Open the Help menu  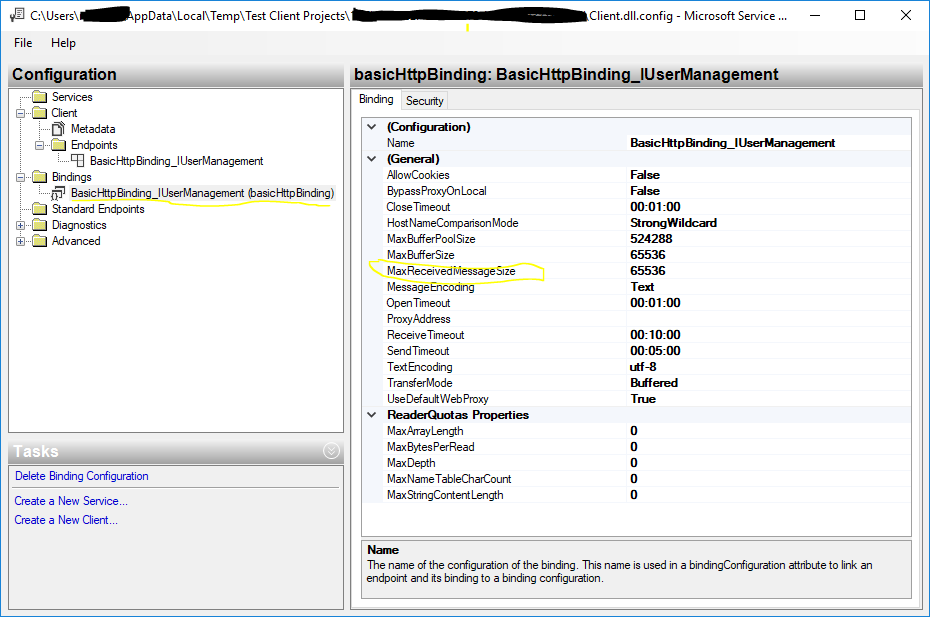point(63,43)
